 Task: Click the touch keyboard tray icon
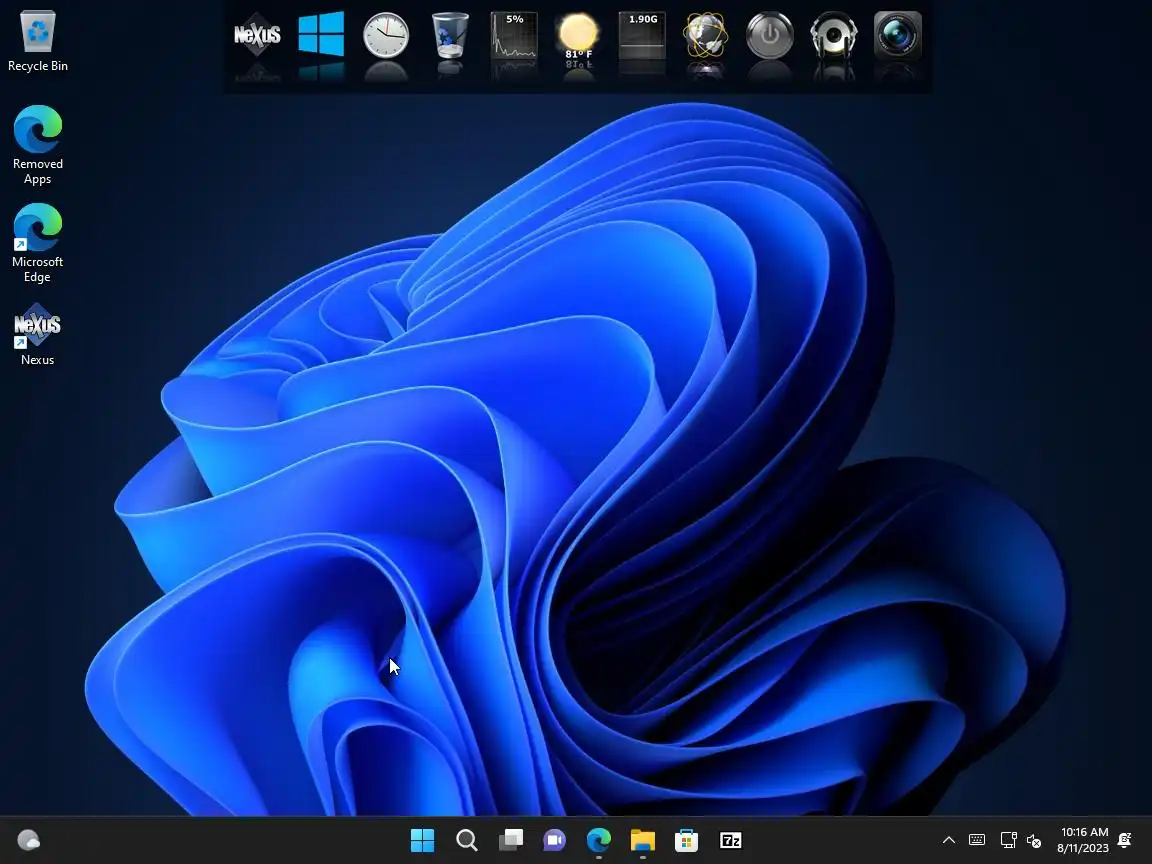pyautogui.click(x=976, y=840)
